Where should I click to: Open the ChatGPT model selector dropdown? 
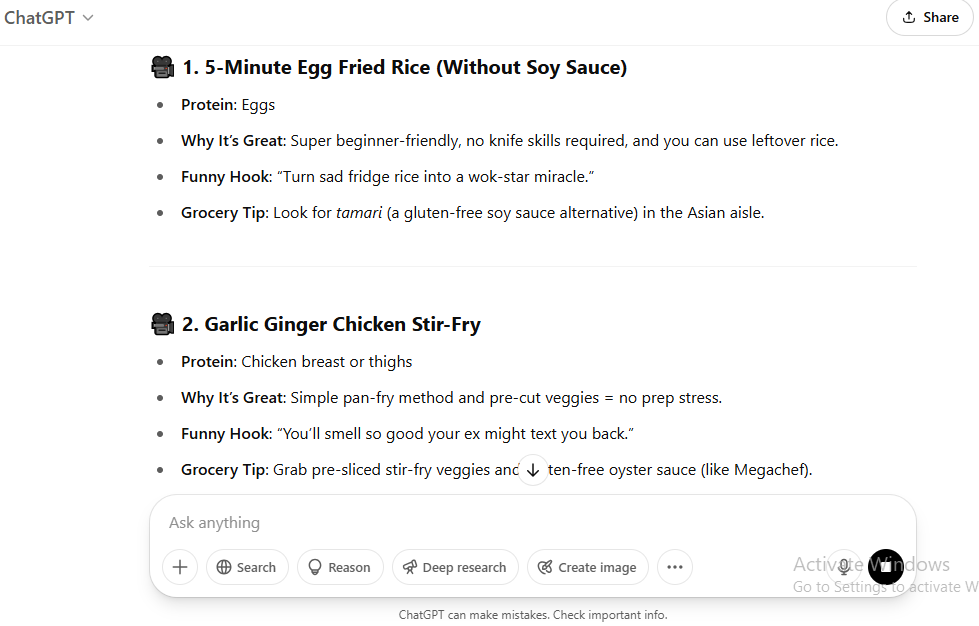click(49, 17)
